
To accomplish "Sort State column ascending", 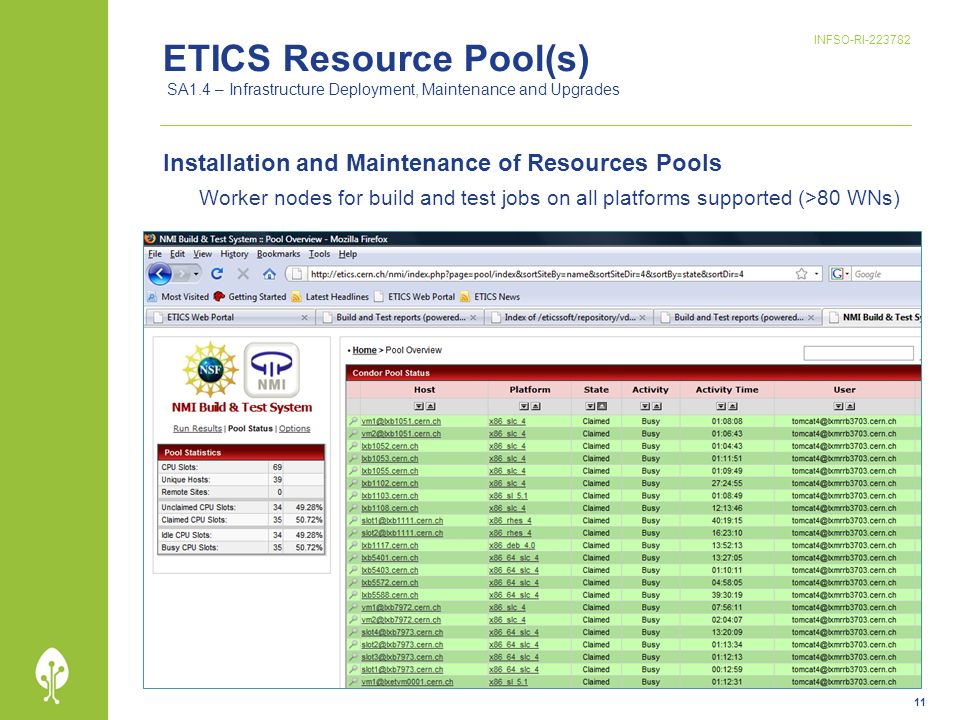I will [602, 407].
